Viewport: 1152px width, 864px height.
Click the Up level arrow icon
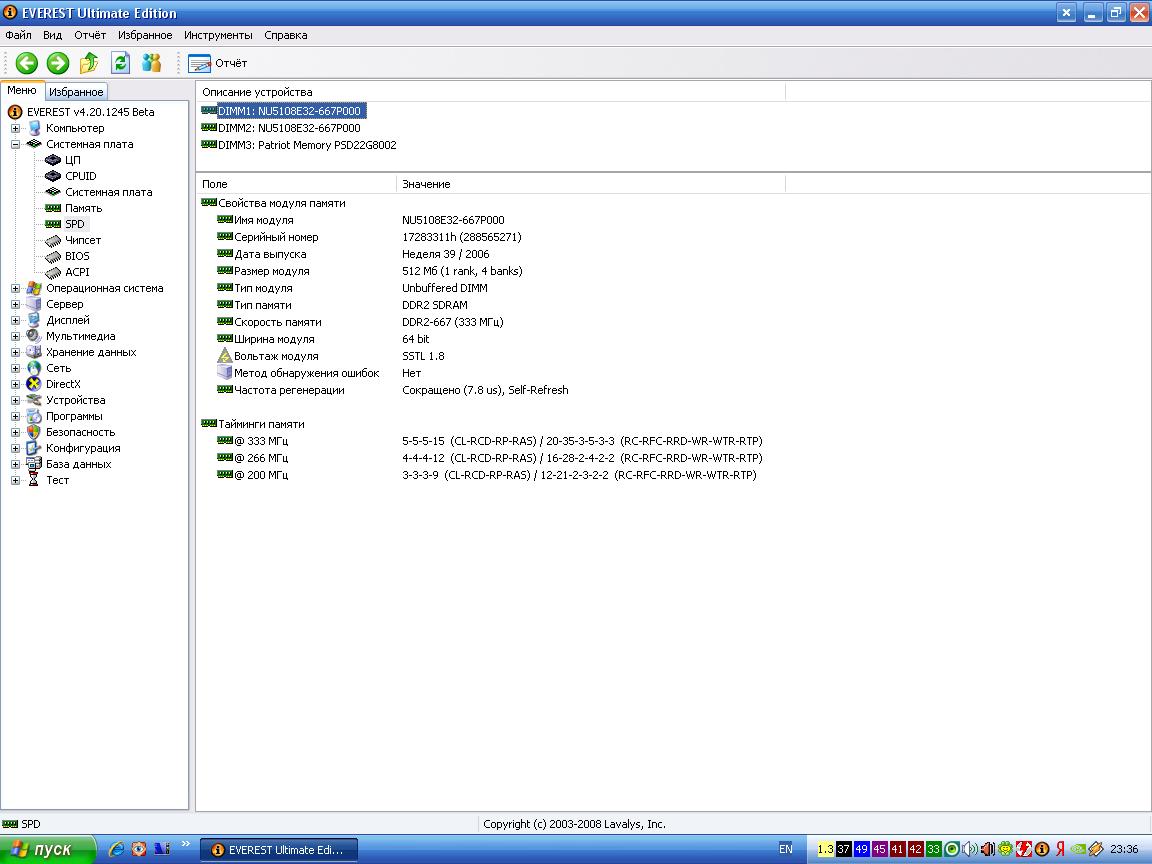pyautogui.click(x=89, y=63)
